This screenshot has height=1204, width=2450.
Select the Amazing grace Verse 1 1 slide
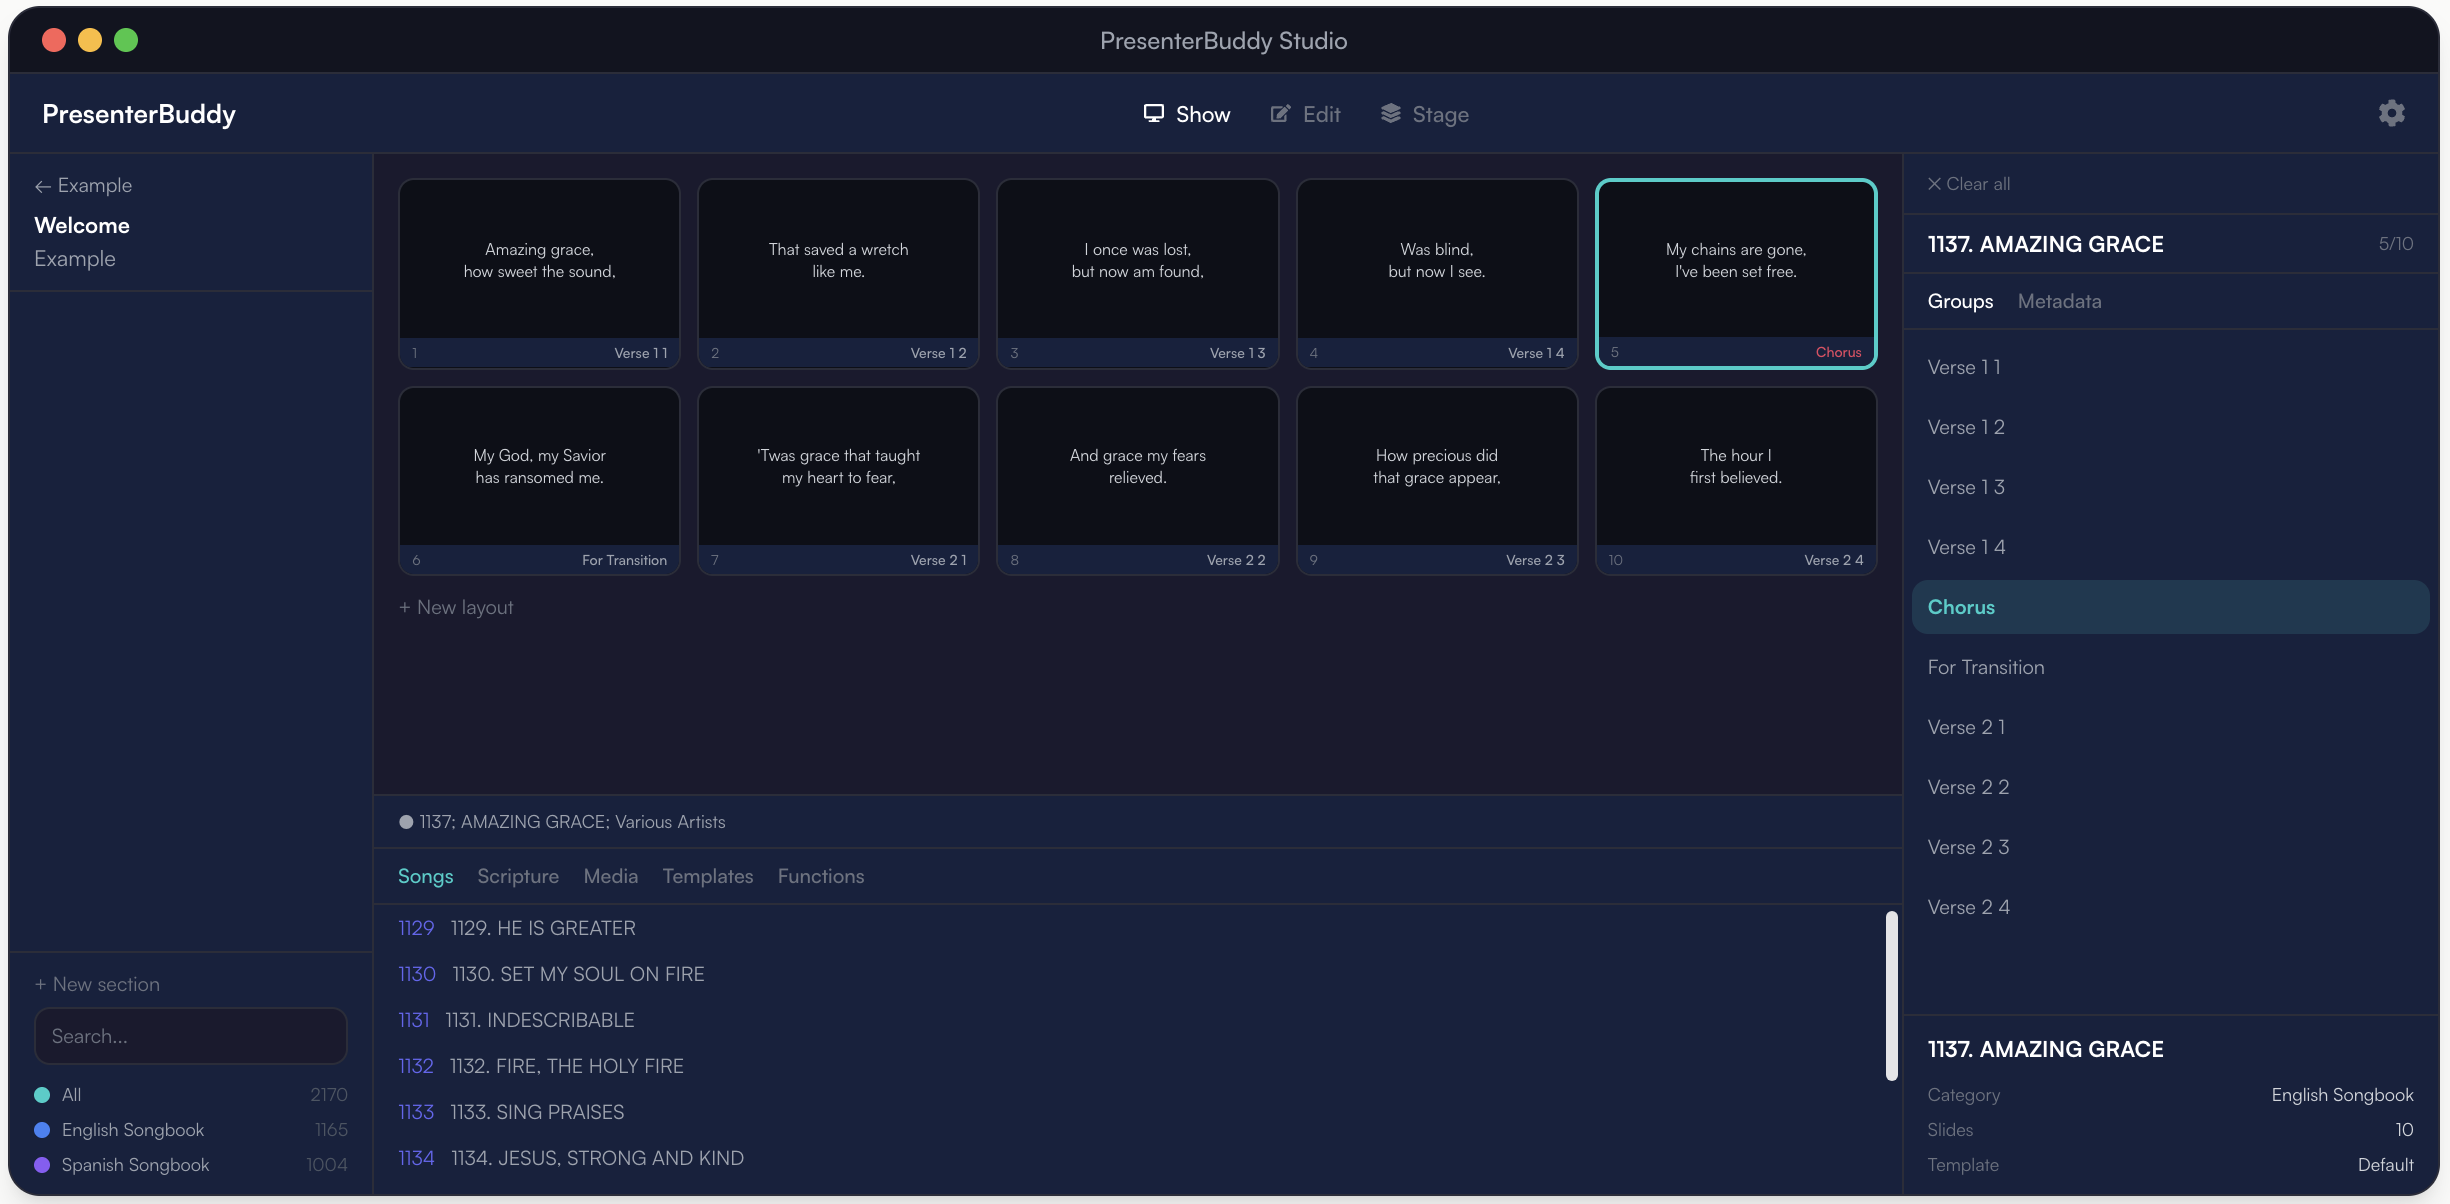tap(538, 272)
